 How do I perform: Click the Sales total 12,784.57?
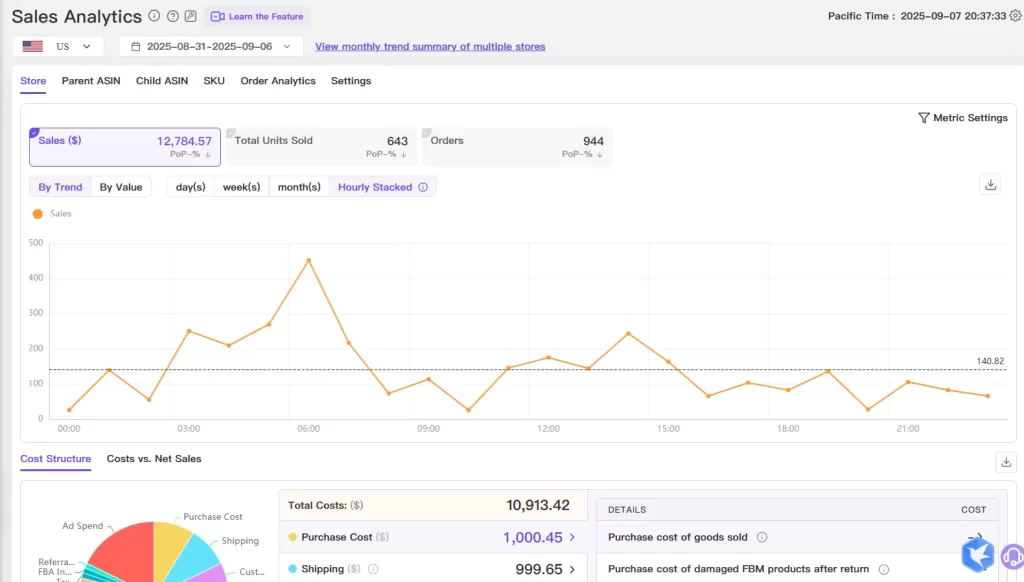(184, 141)
